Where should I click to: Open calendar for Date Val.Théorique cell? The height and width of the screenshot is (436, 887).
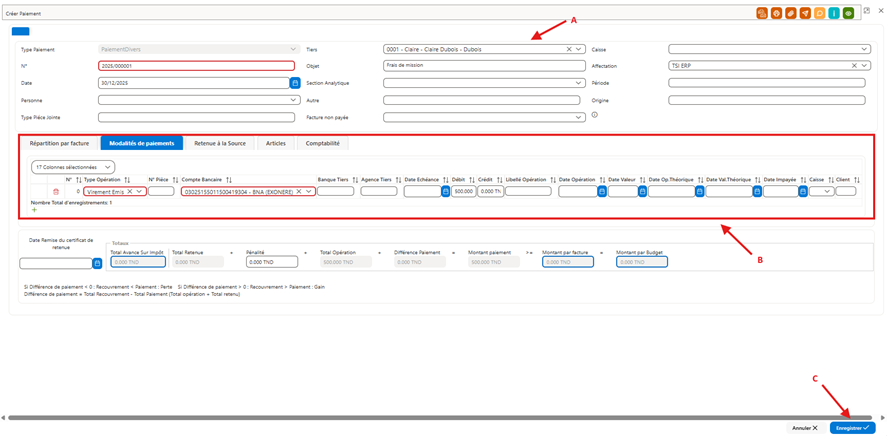coord(757,192)
